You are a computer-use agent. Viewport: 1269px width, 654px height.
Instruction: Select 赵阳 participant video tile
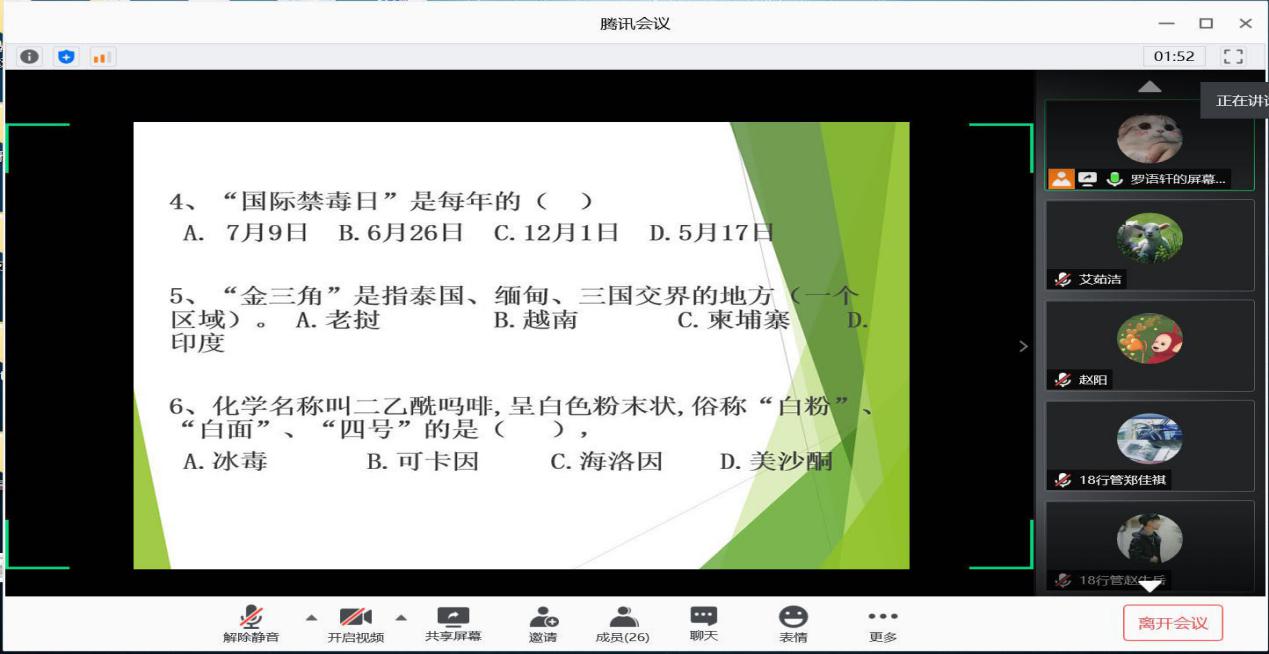click(1149, 345)
